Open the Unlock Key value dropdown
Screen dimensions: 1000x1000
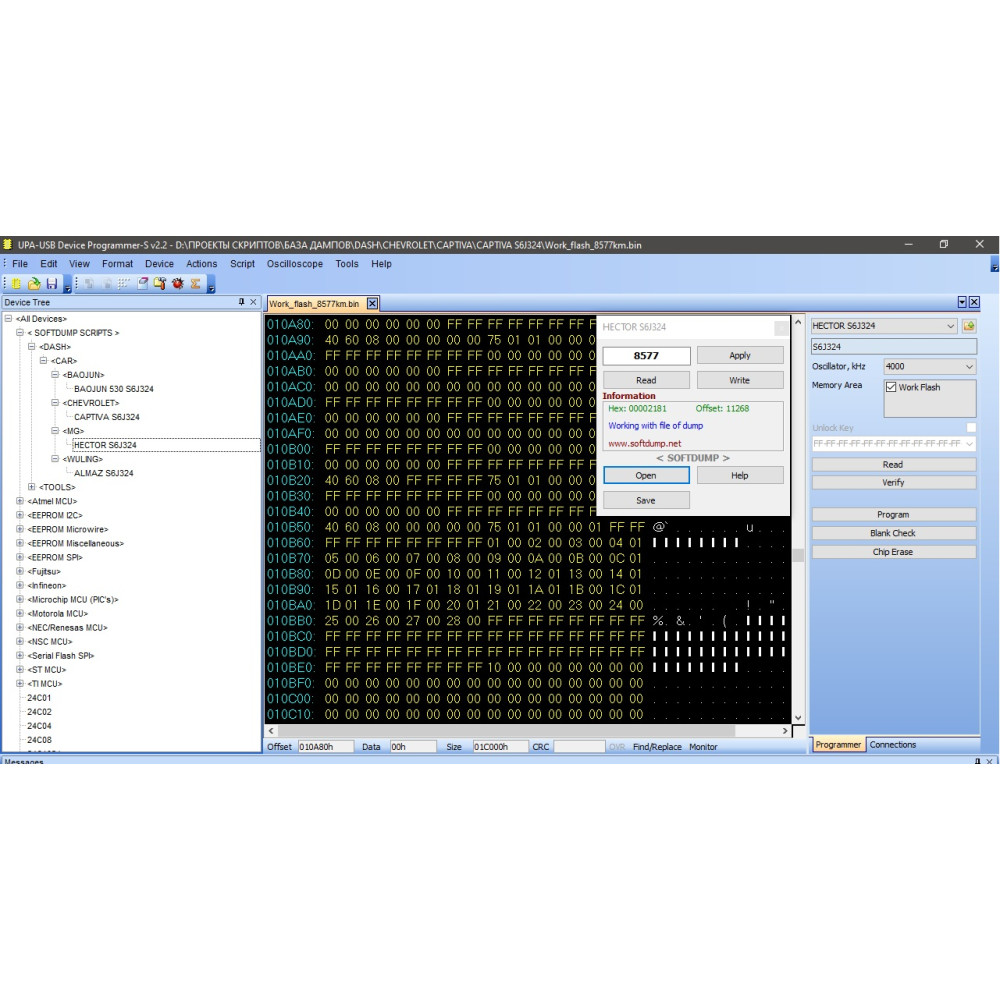click(x=970, y=443)
